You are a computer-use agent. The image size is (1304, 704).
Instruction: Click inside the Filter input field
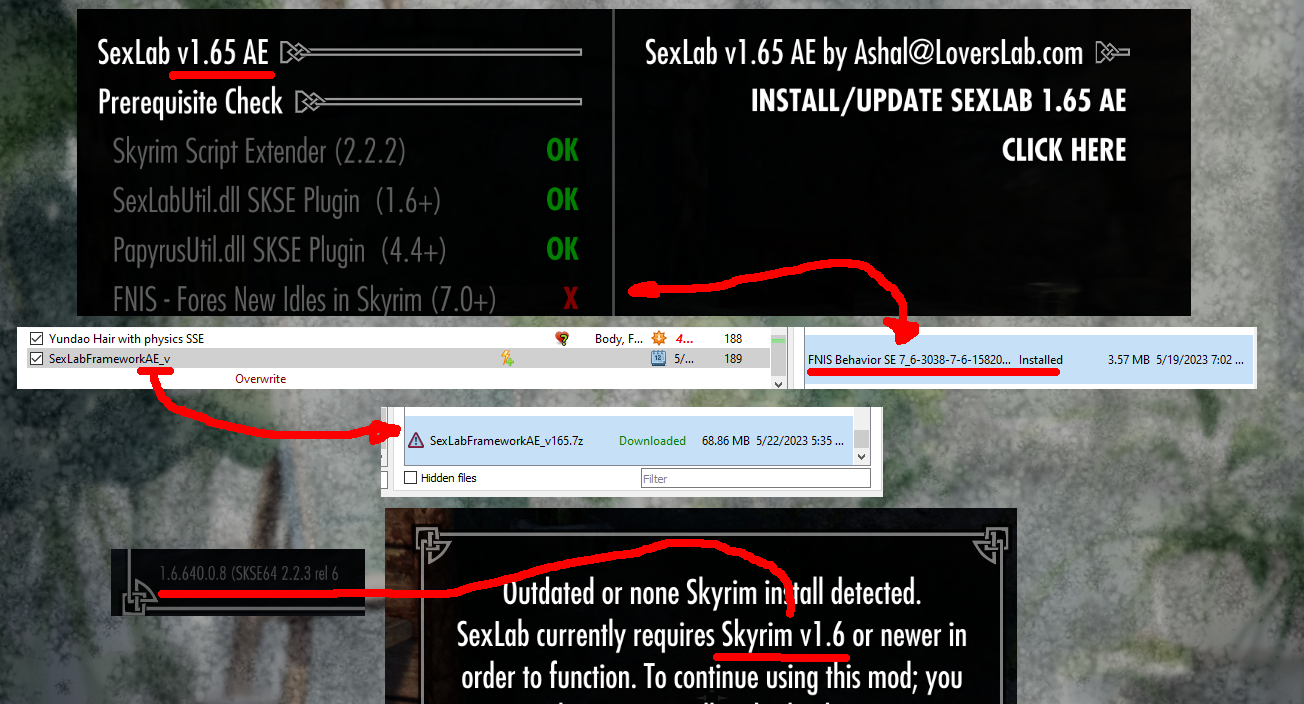point(755,477)
